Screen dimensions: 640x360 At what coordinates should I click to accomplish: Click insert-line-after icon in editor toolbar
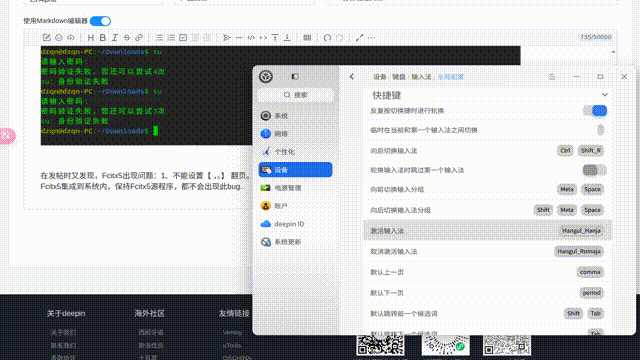(x=287, y=38)
